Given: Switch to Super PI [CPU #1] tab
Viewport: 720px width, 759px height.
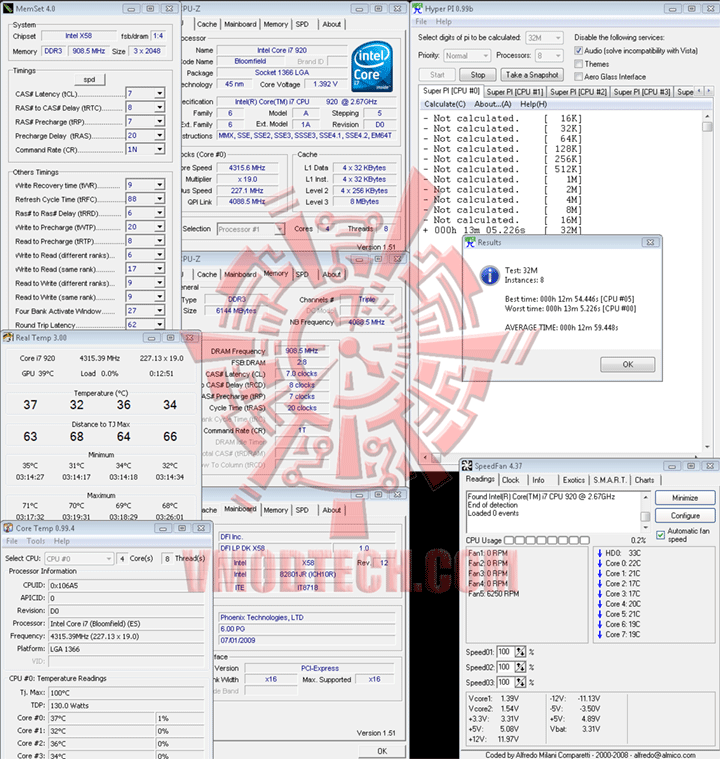Looking at the screenshot, I should (x=515, y=91).
